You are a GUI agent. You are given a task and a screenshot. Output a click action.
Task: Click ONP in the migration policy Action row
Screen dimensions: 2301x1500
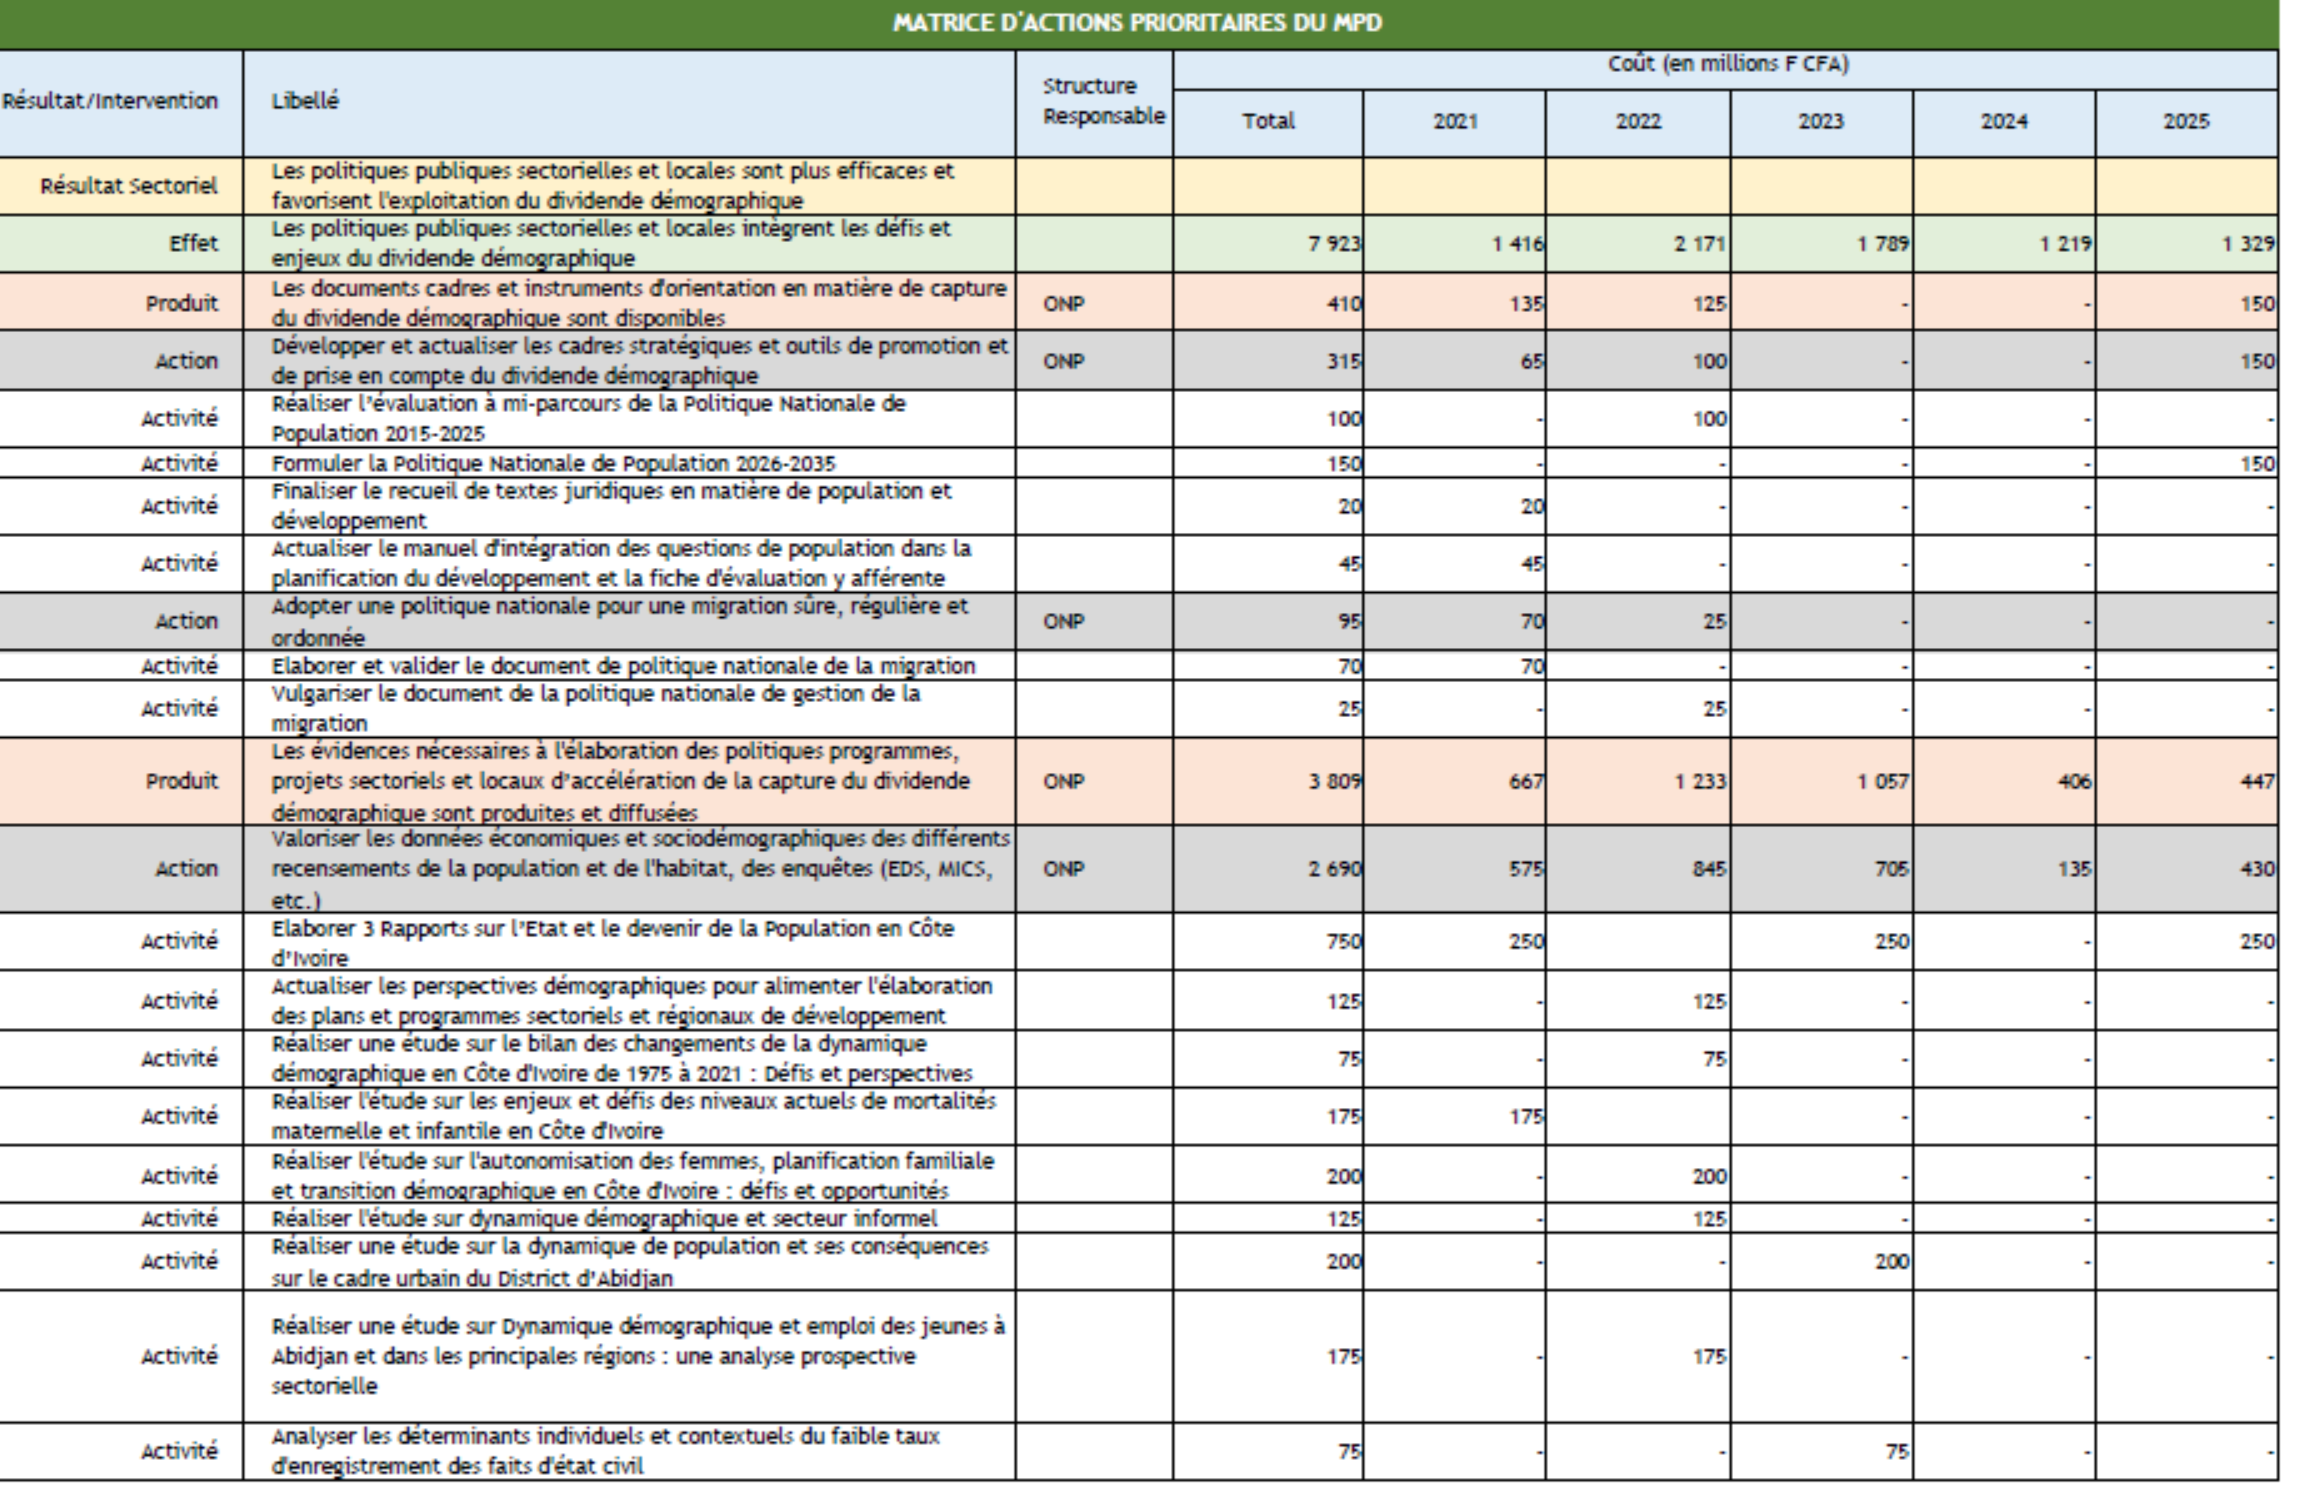(1064, 621)
